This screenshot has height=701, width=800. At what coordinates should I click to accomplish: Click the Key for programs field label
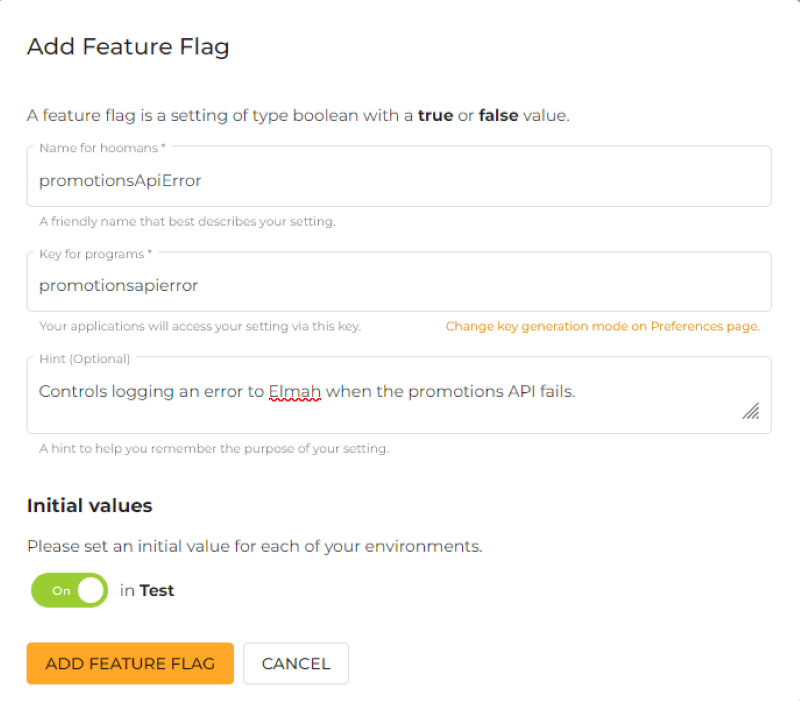coord(92,254)
